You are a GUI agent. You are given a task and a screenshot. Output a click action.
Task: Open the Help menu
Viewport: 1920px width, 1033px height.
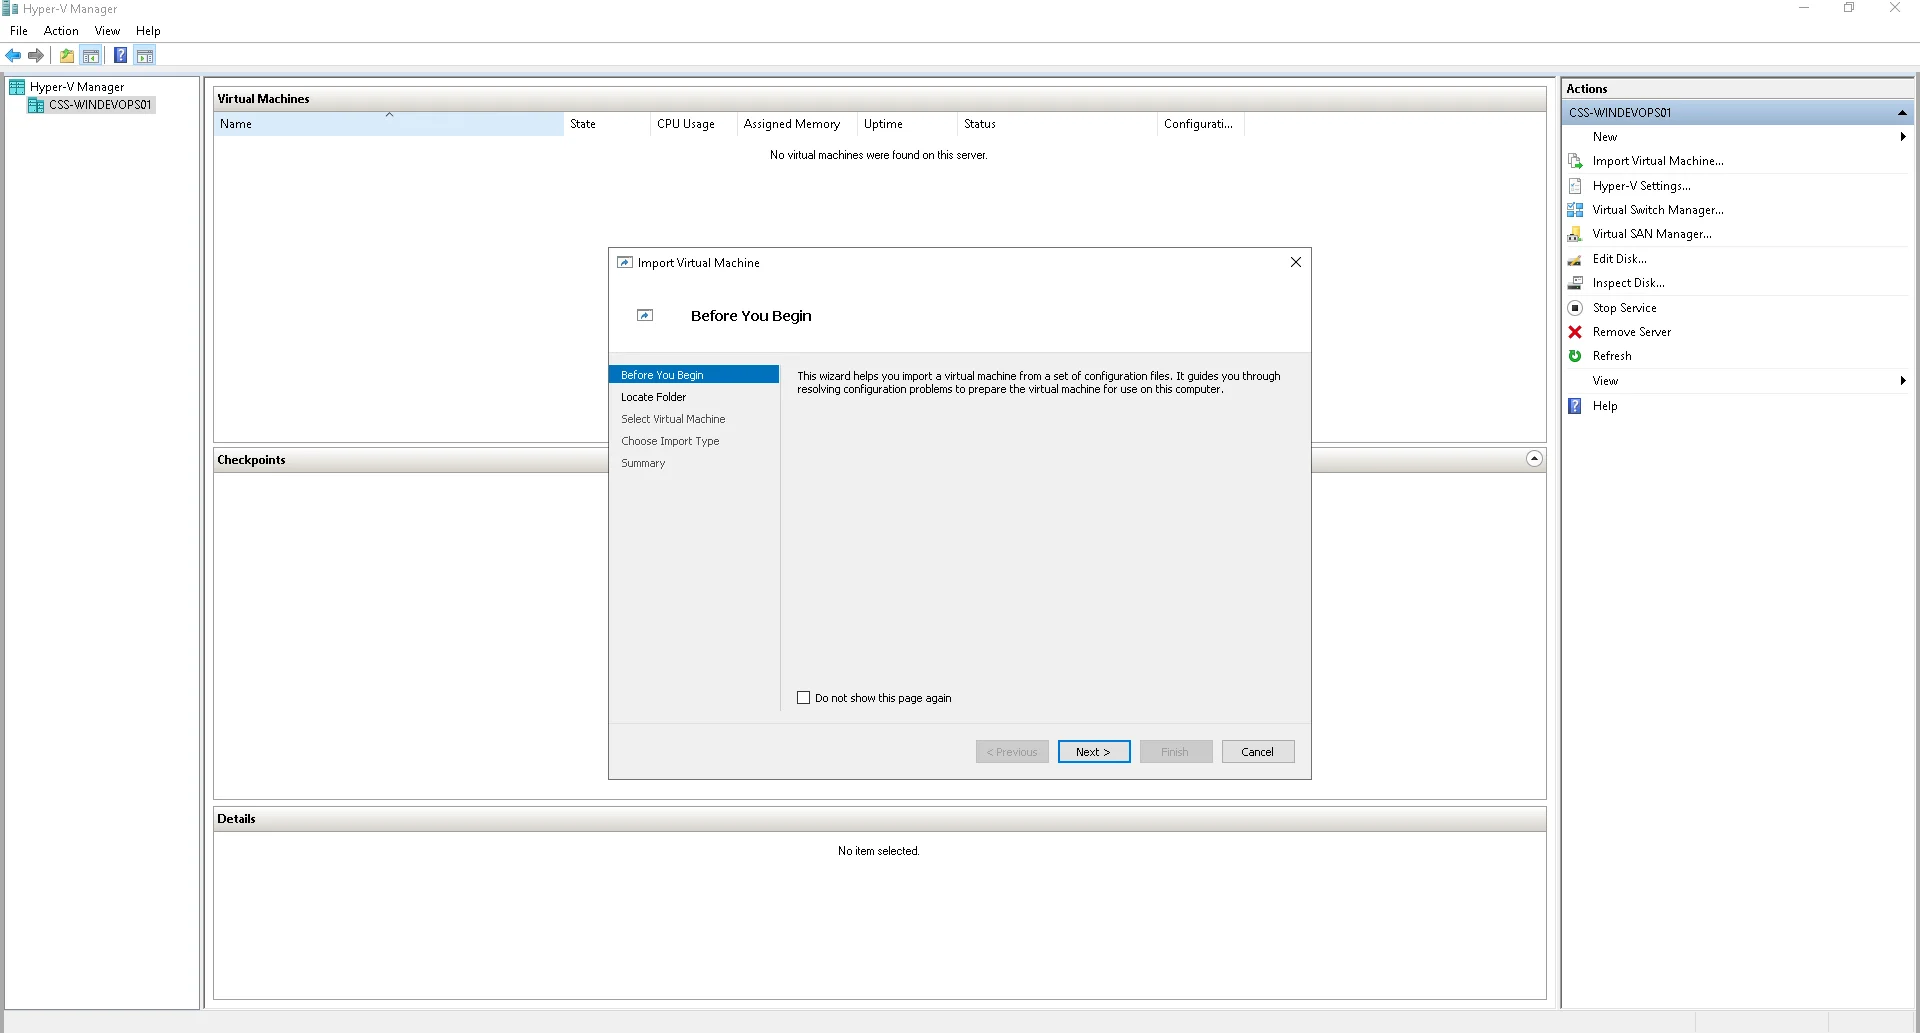tap(148, 31)
